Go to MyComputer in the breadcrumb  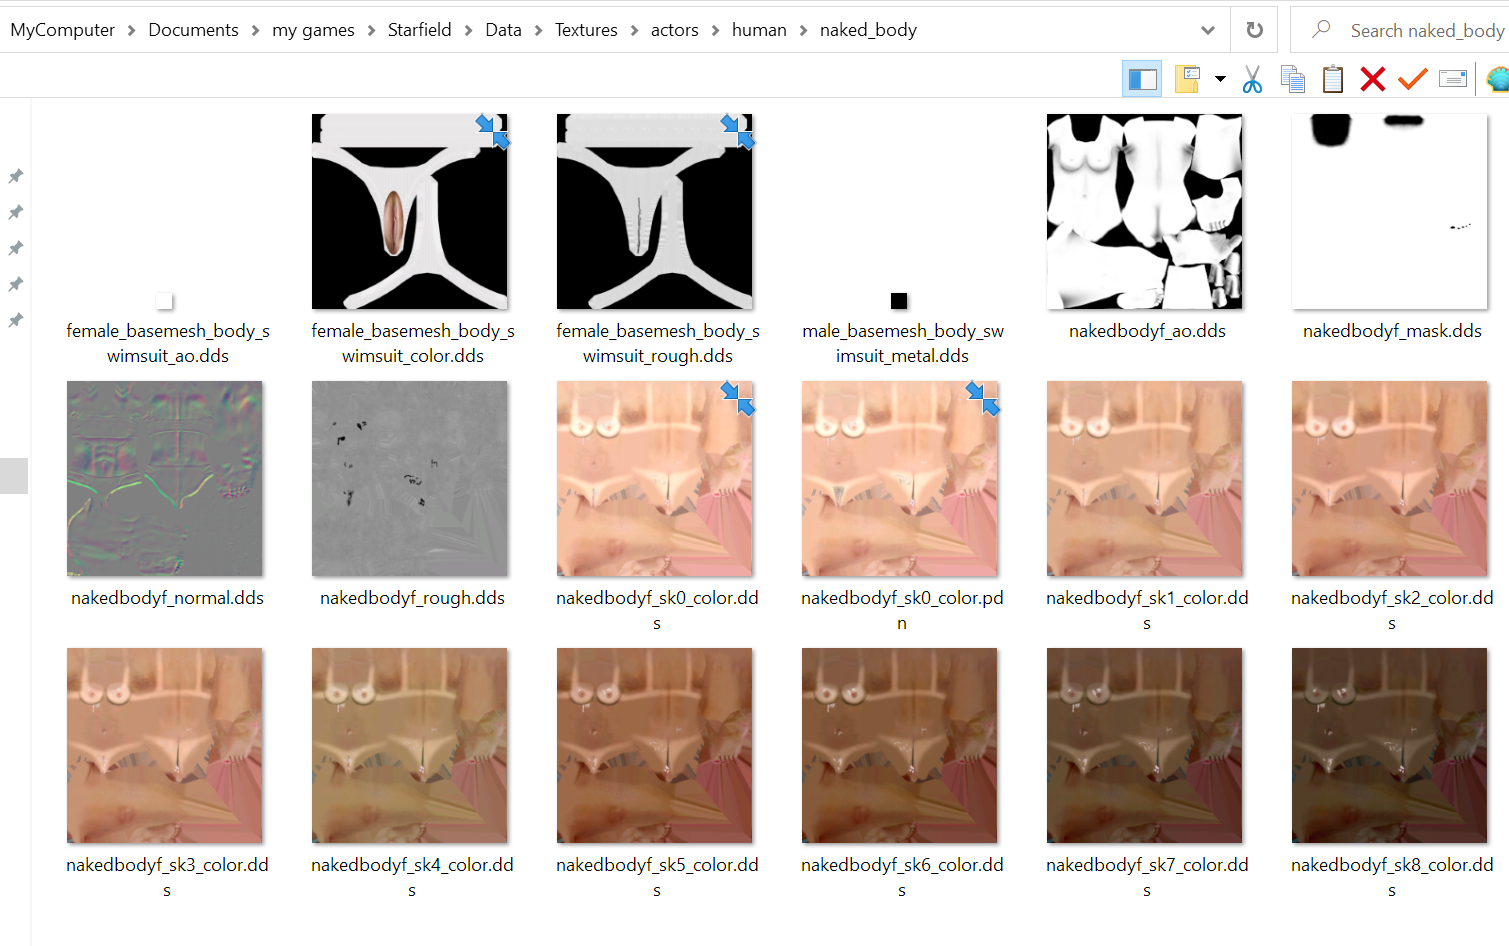tap(62, 30)
